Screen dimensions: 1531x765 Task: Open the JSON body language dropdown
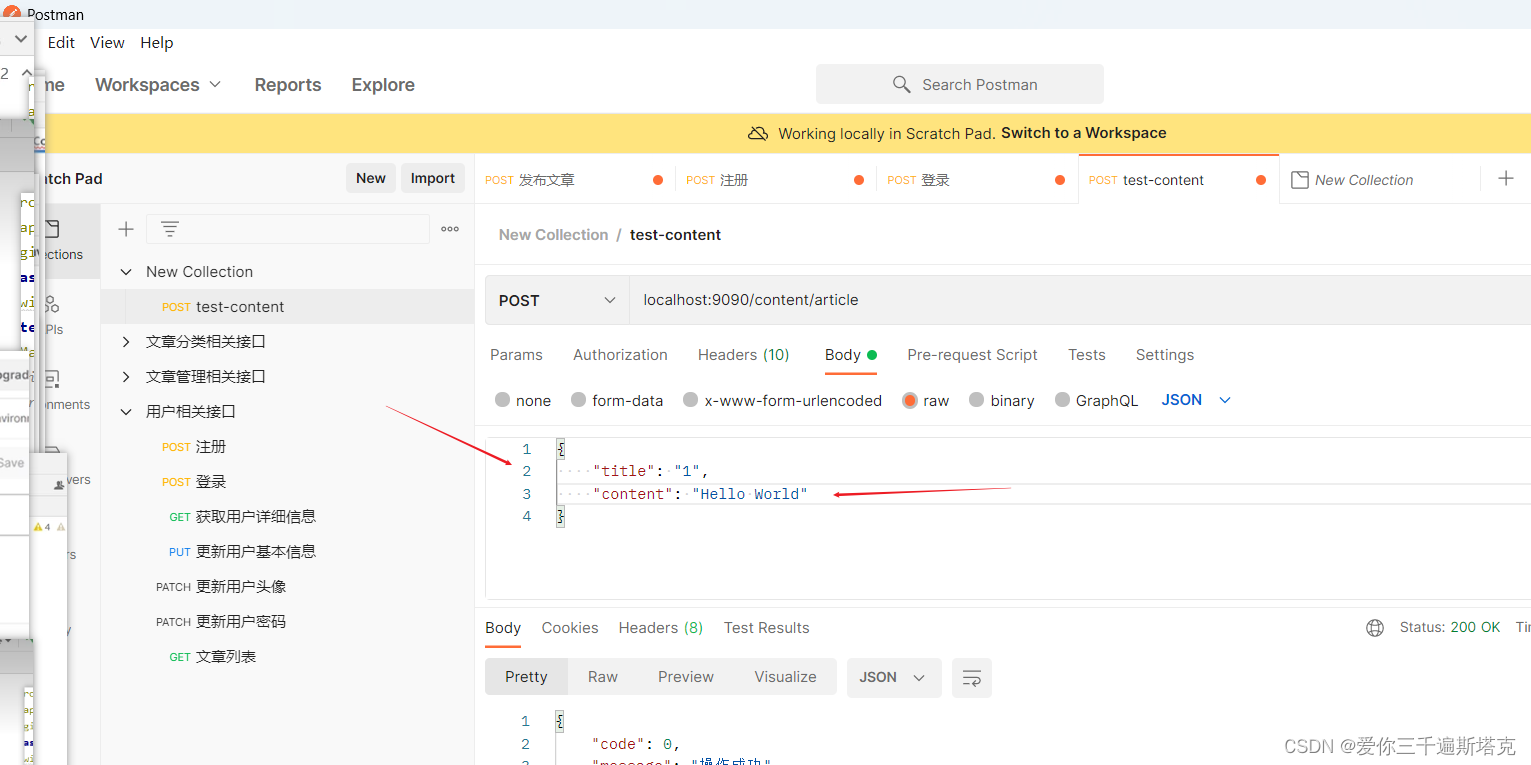click(1195, 399)
